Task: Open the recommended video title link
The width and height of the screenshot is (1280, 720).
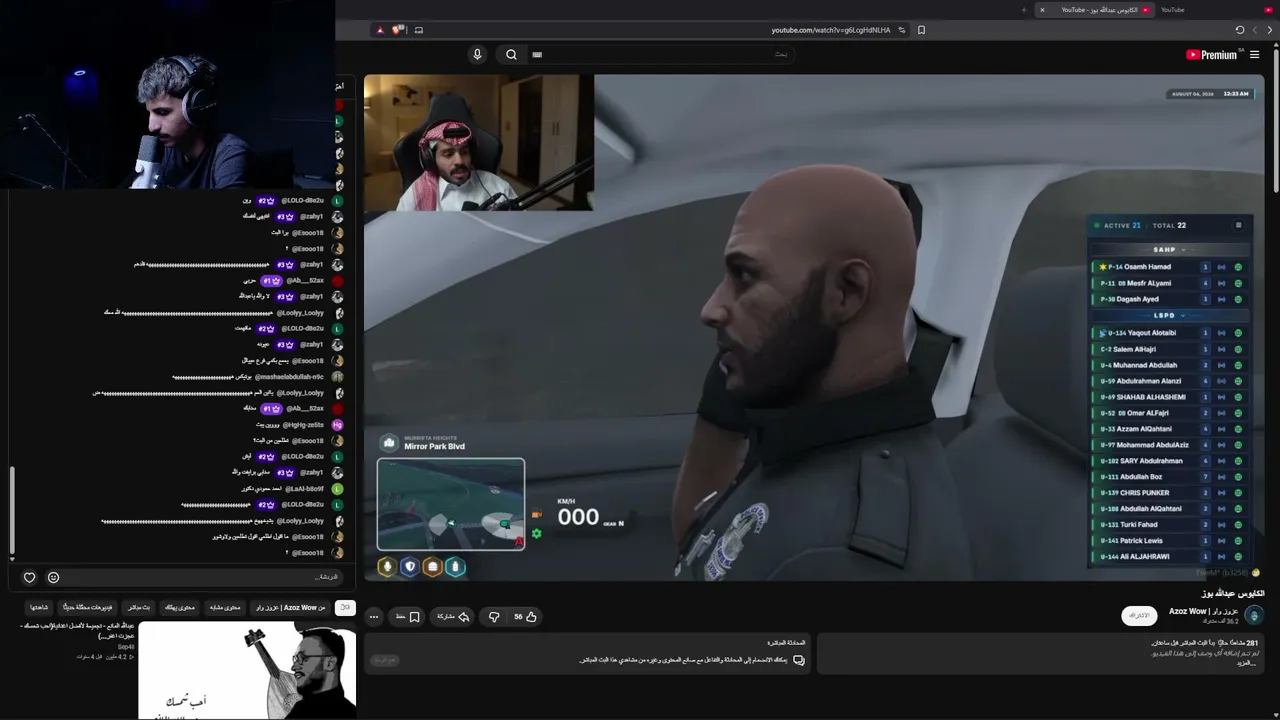Action: (x=77, y=631)
